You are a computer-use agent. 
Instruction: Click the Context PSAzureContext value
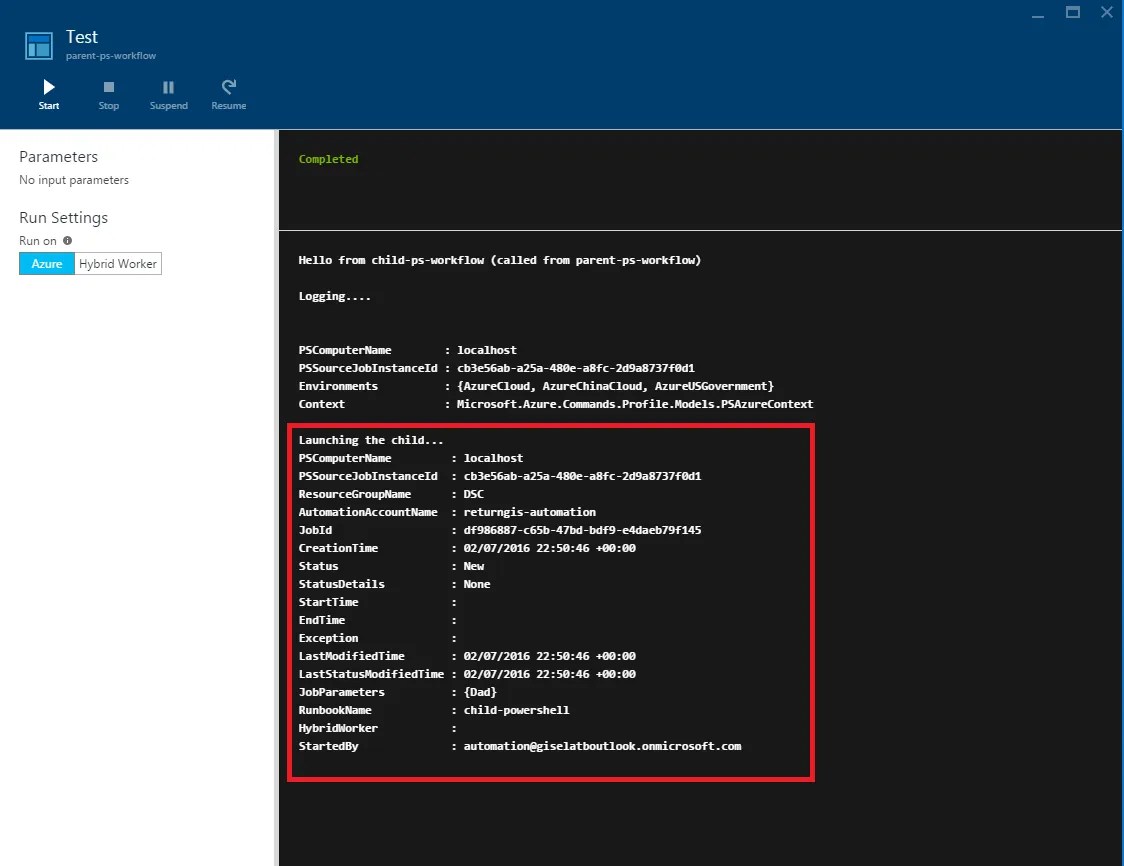click(x=635, y=404)
